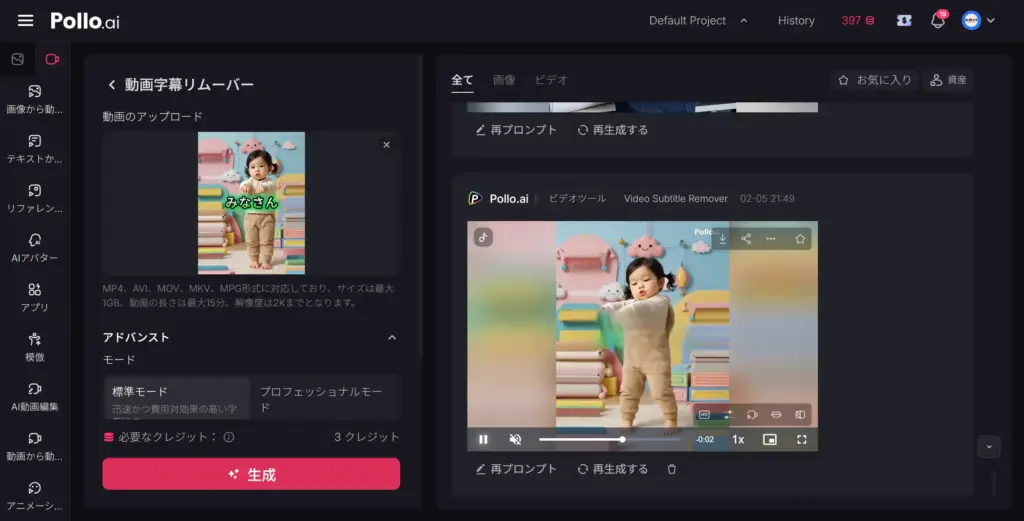
Task: Open 資産 assets button
Action: [x=948, y=80]
